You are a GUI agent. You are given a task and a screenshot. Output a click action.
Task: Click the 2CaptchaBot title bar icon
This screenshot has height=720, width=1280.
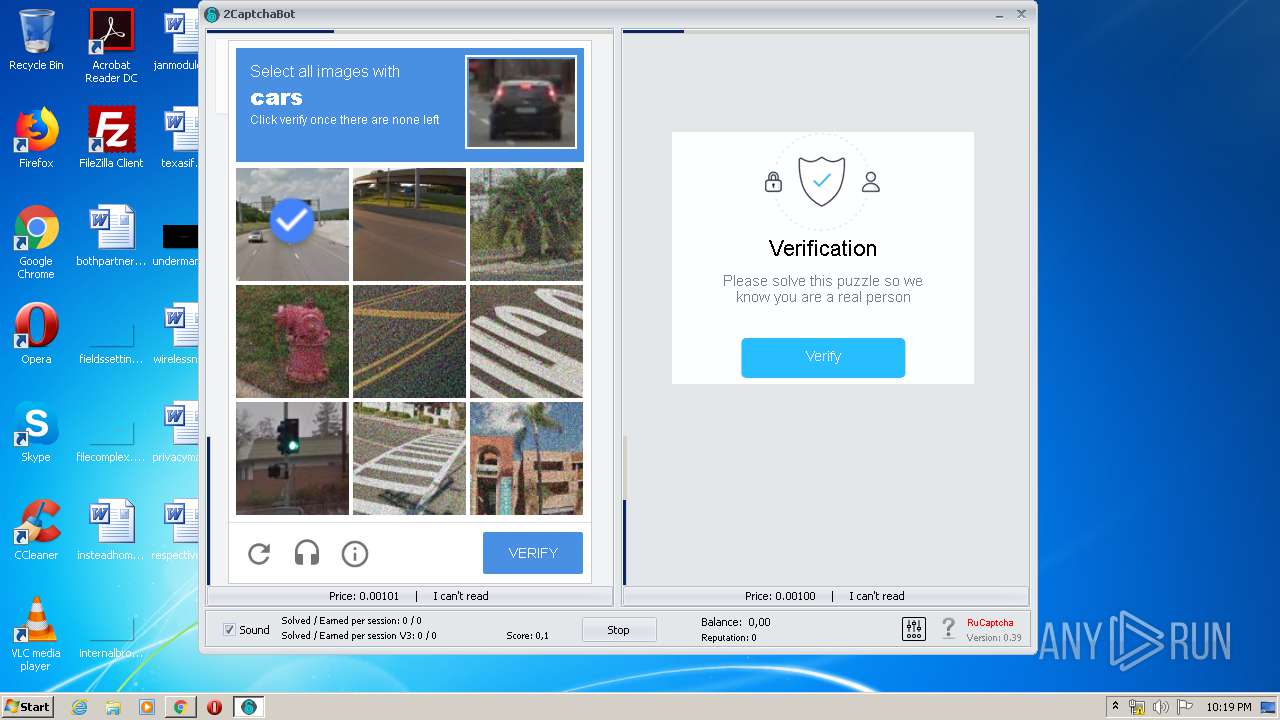212,14
